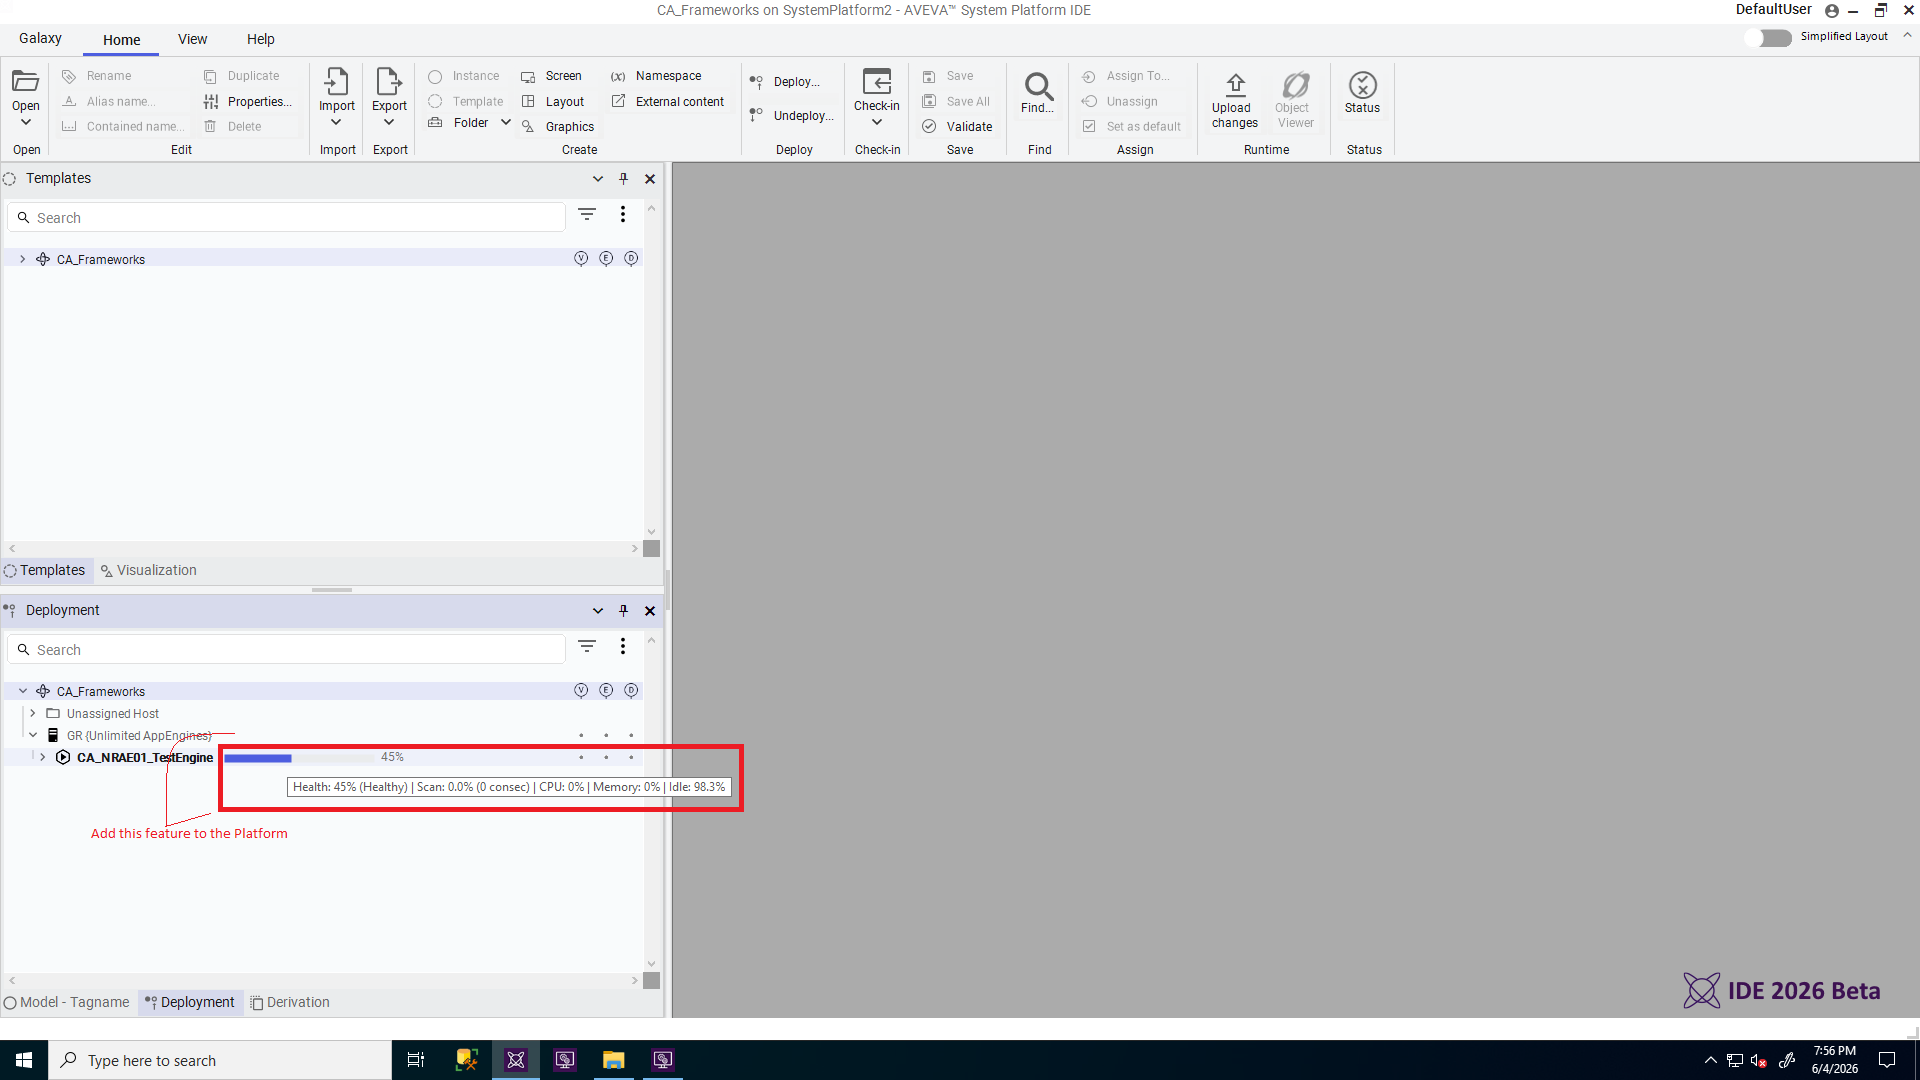Open the Import ribbon button
Image resolution: width=1920 pixels, height=1080 pixels.
click(337, 97)
